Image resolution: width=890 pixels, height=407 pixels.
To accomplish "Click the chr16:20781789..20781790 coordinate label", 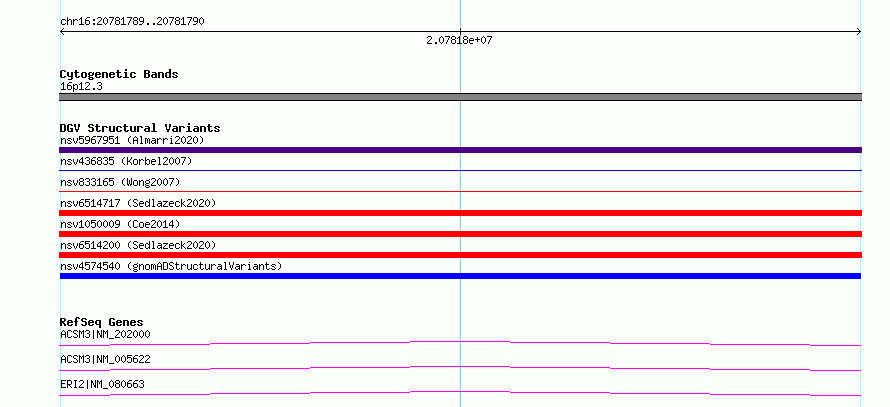I will click(x=132, y=22).
